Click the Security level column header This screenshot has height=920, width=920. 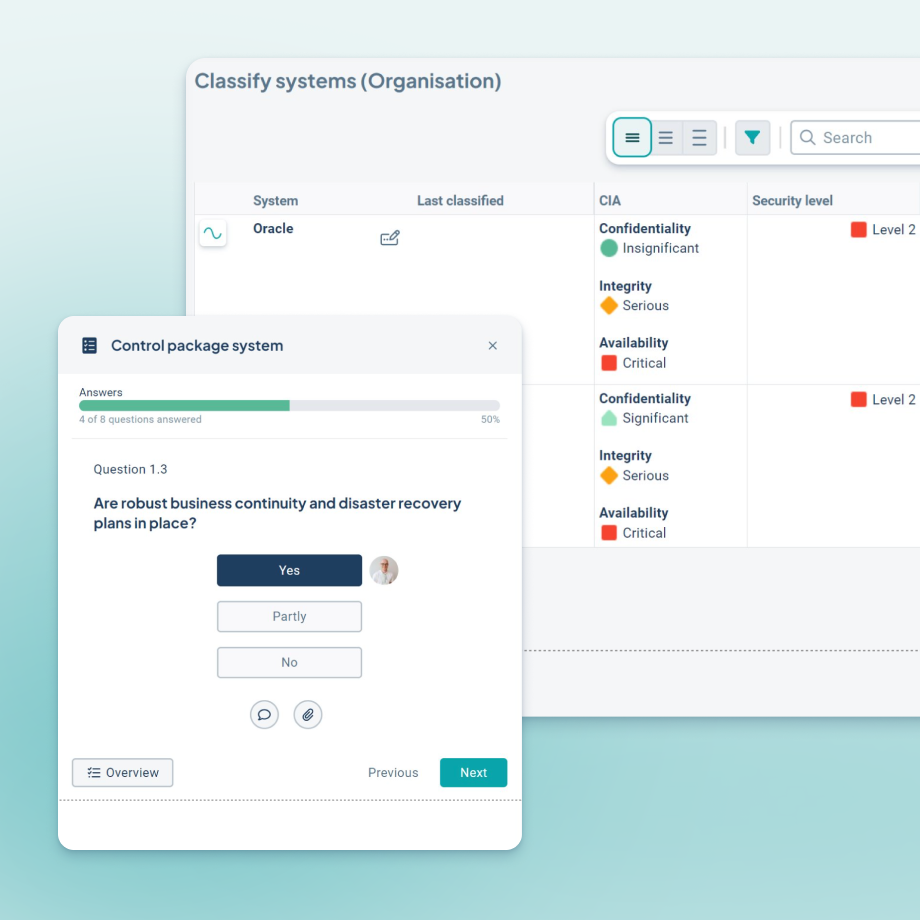click(792, 200)
